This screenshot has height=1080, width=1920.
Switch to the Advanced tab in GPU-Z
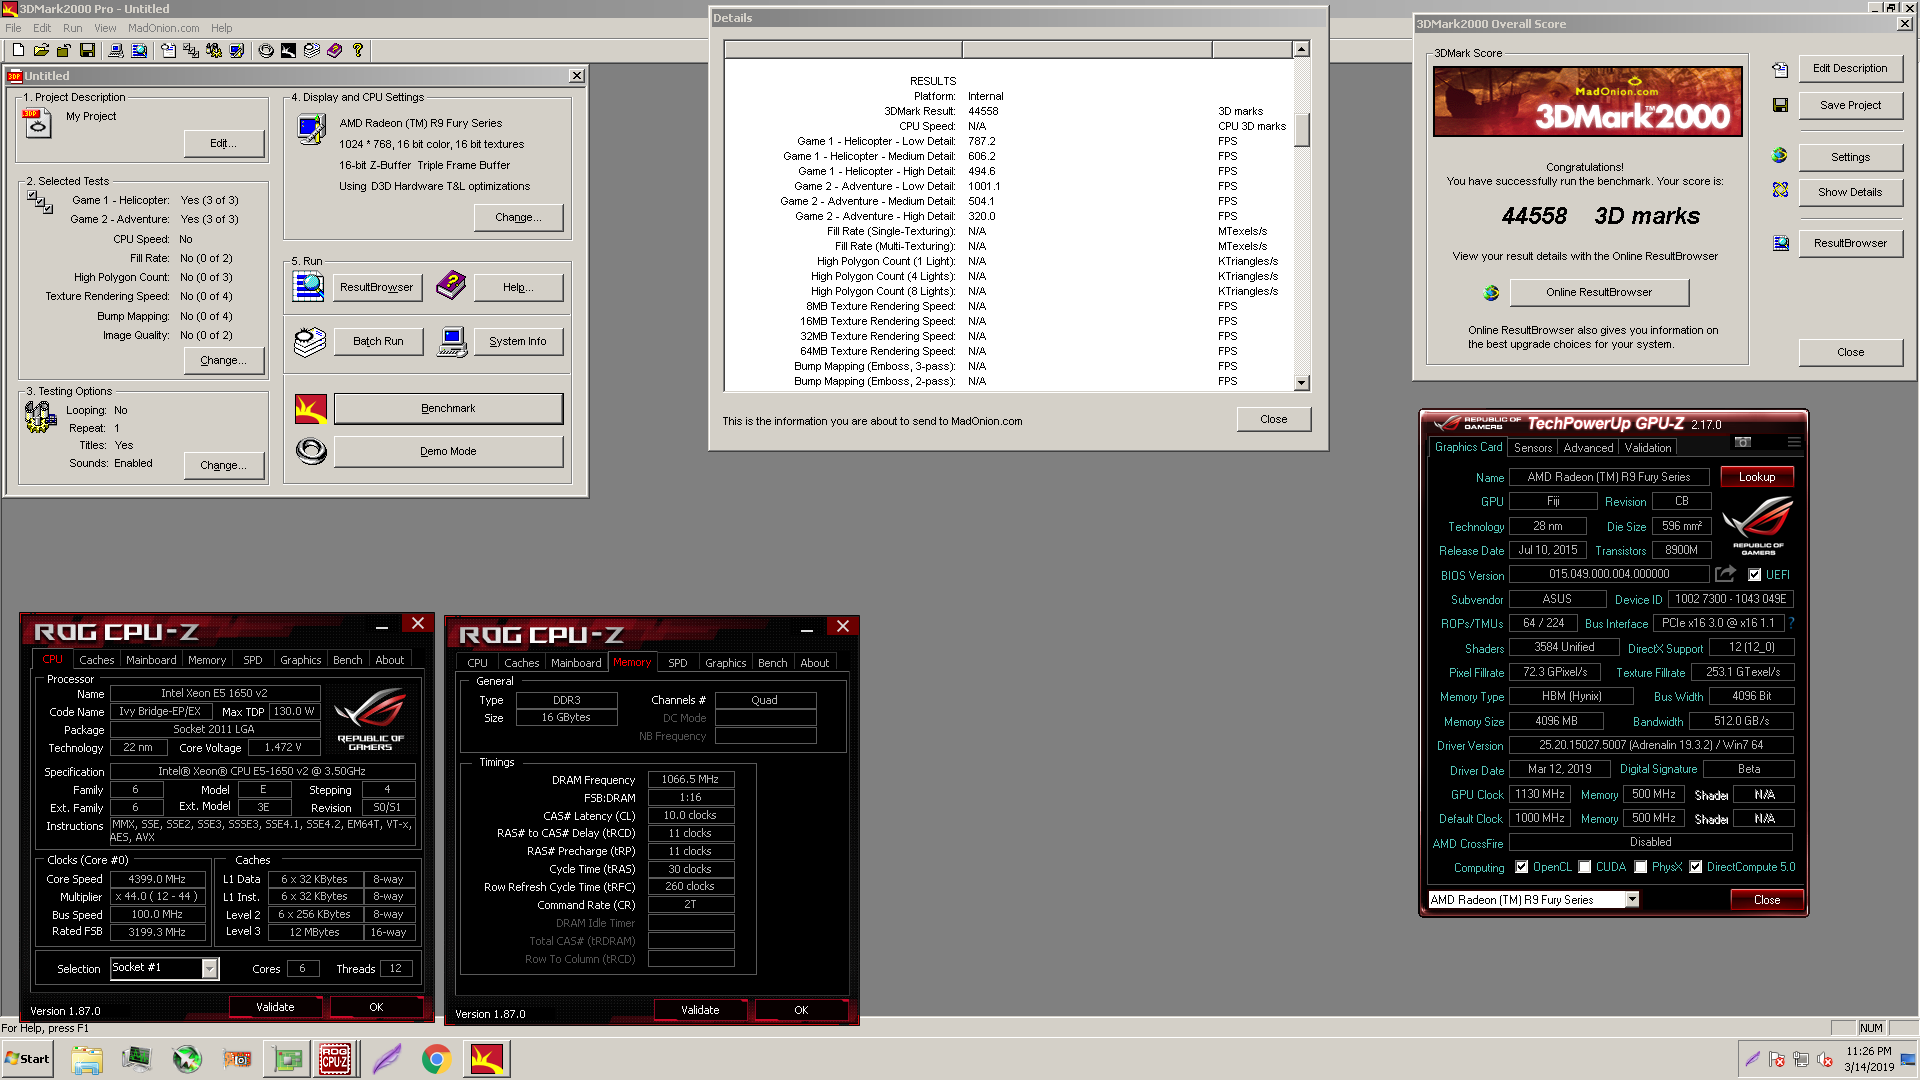tap(1588, 448)
